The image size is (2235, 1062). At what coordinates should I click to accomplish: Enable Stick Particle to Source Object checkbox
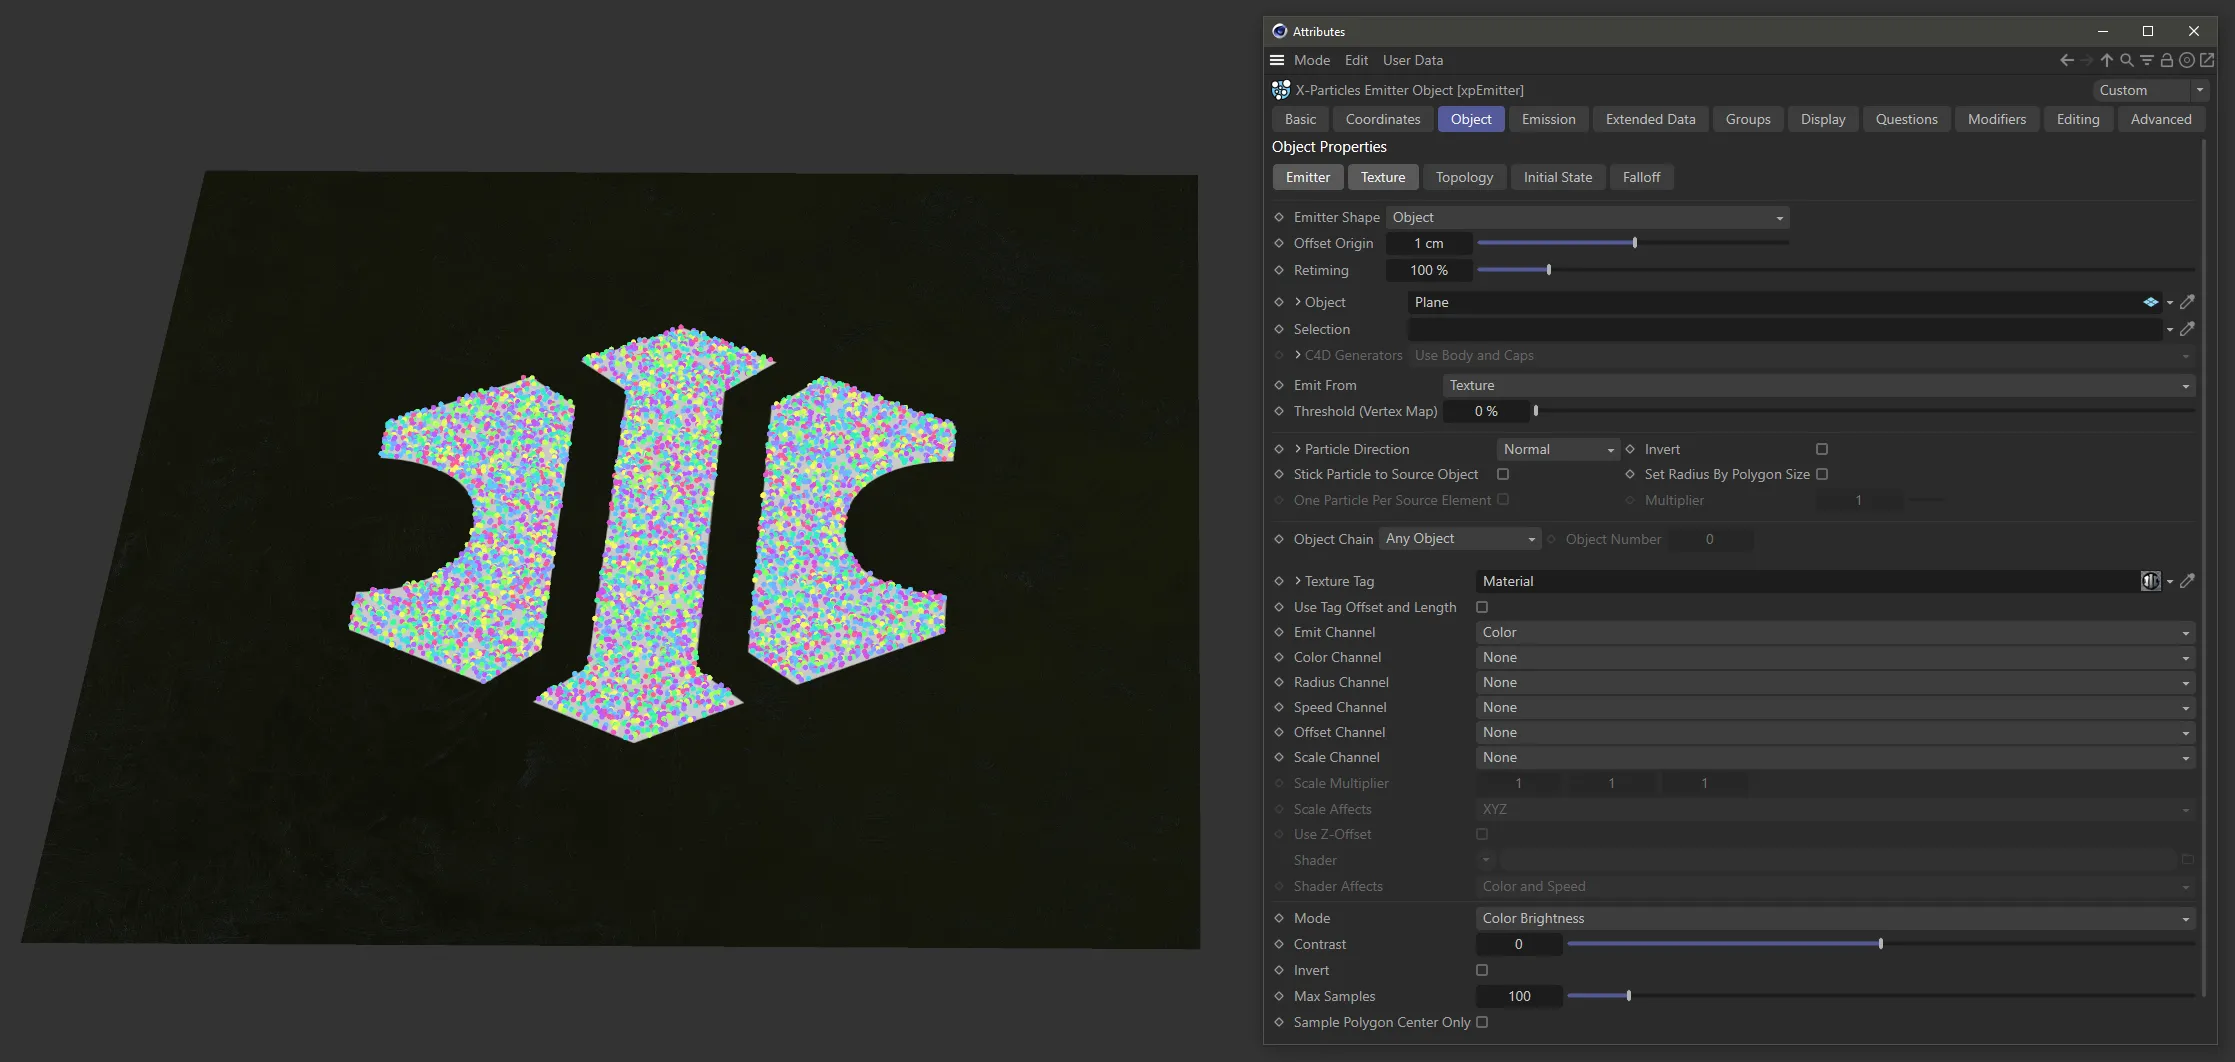pyautogui.click(x=1503, y=474)
